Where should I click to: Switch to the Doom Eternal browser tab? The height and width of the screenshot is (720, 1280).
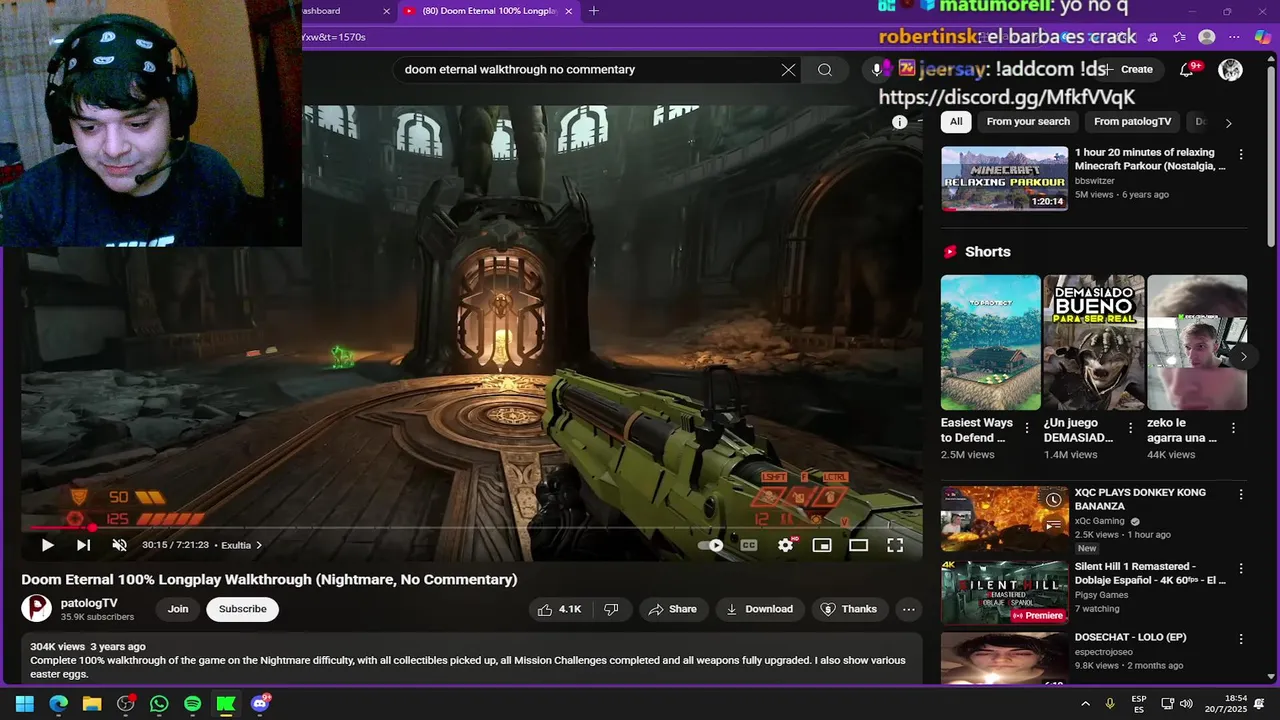click(x=489, y=11)
